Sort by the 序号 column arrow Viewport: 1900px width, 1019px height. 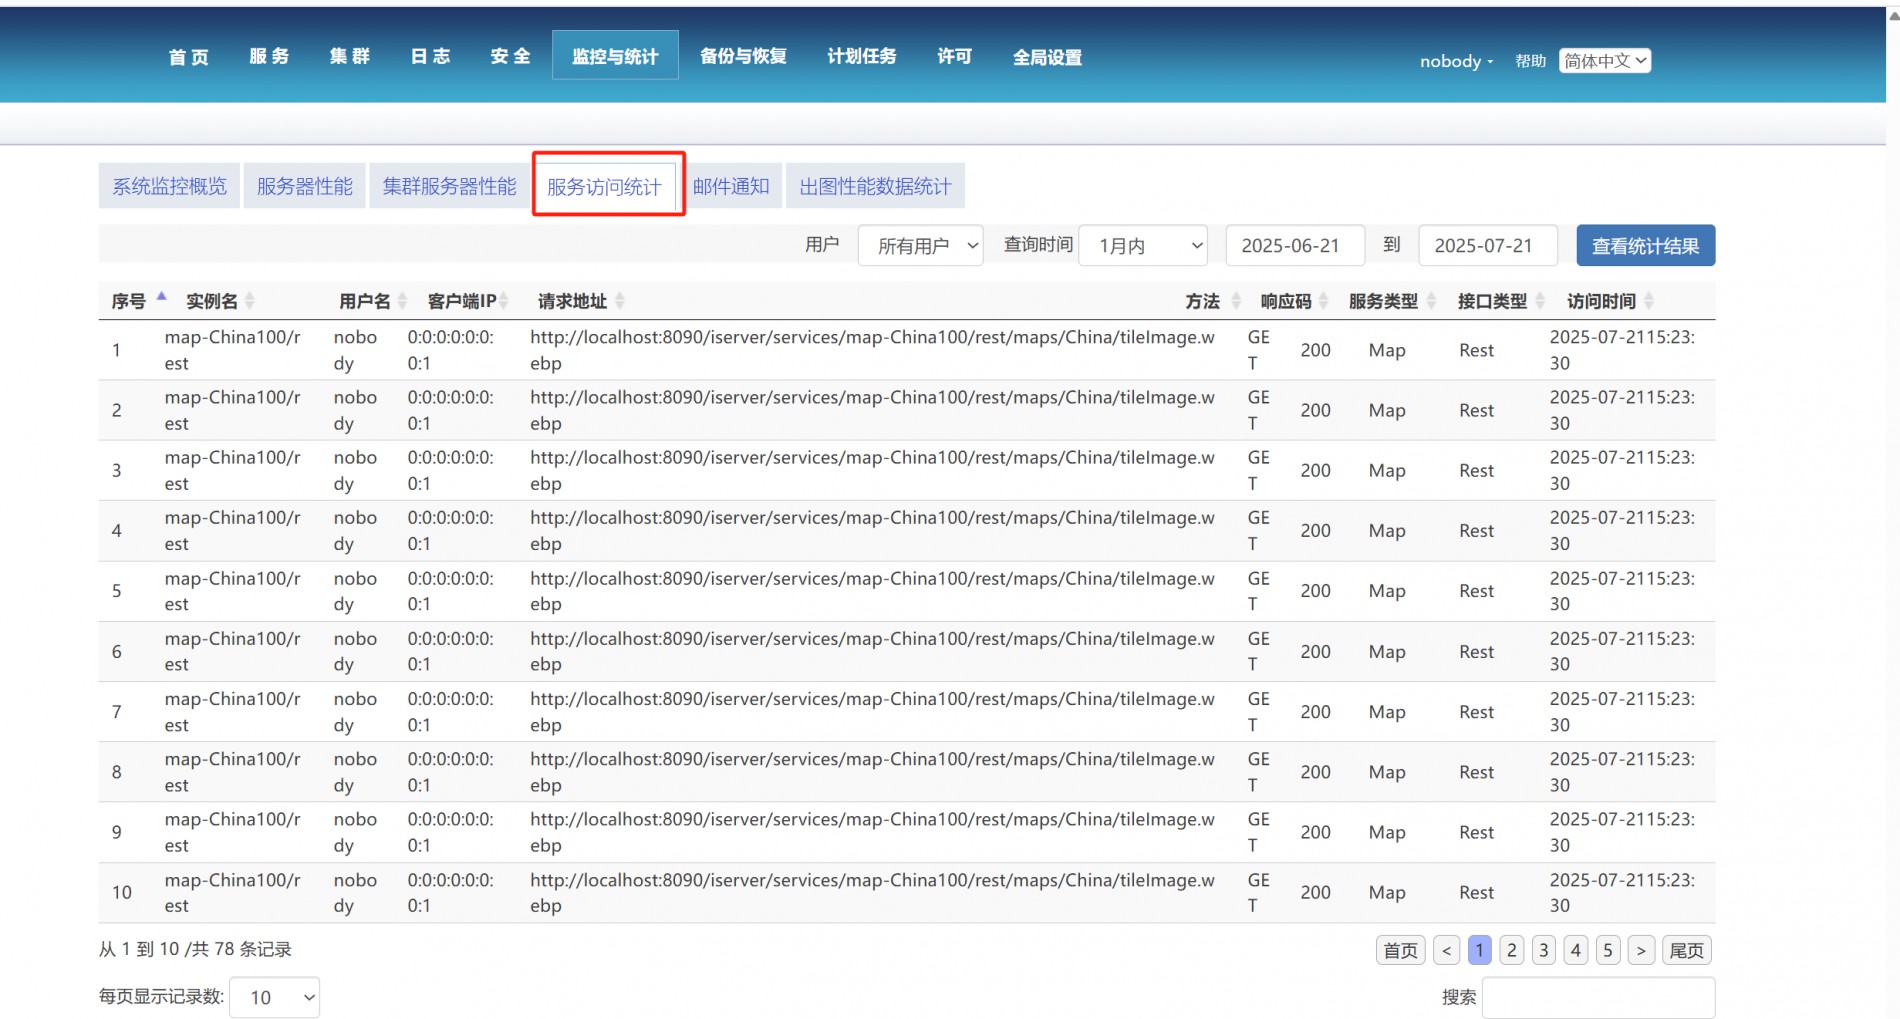coord(161,299)
